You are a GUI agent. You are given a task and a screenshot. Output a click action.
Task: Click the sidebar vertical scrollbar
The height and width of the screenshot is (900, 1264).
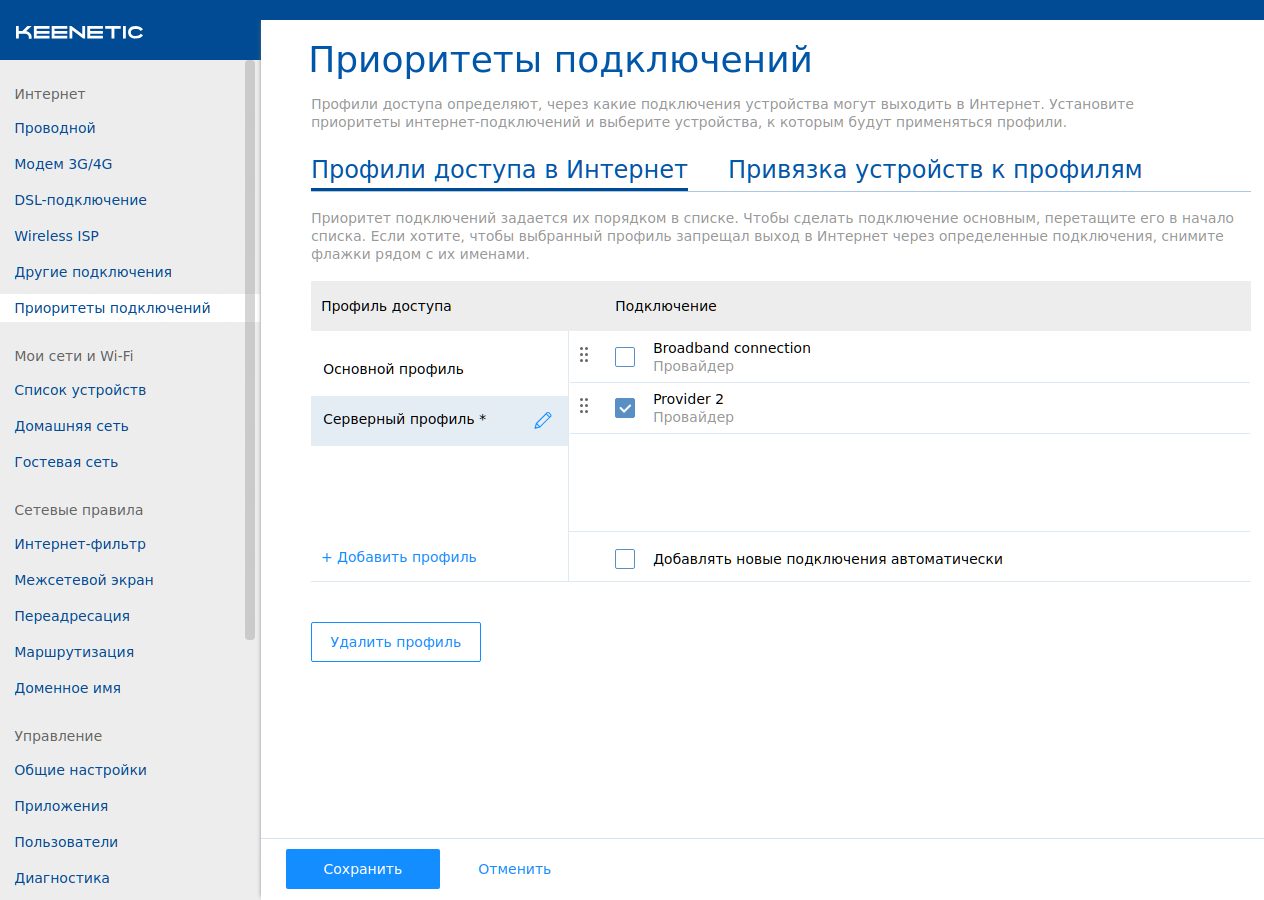[250, 350]
